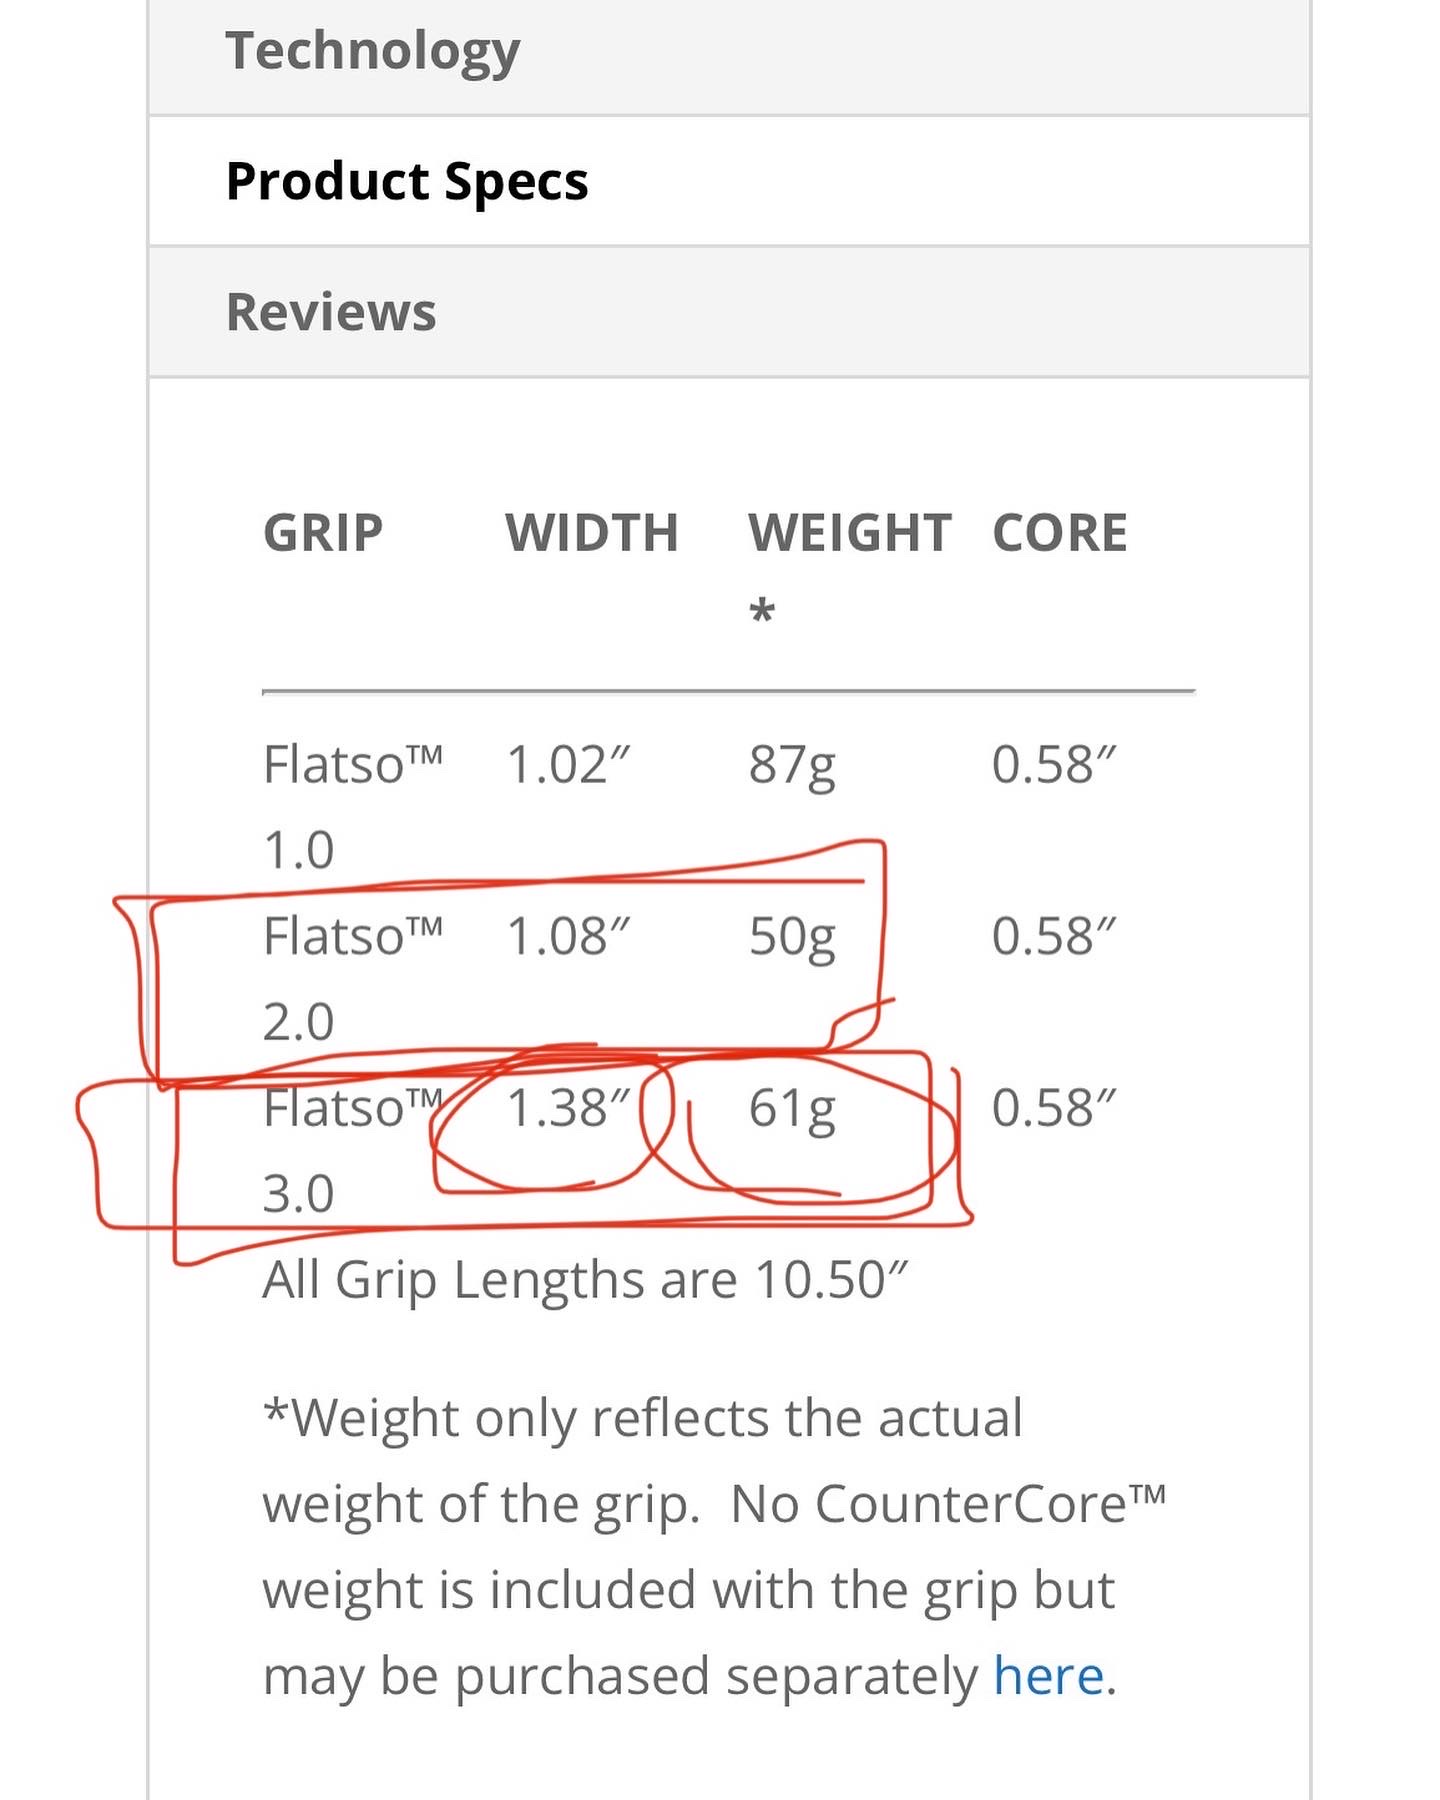Click the 50g weight value
This screenshot has height=1800, width=1440.
pos(792,938)
